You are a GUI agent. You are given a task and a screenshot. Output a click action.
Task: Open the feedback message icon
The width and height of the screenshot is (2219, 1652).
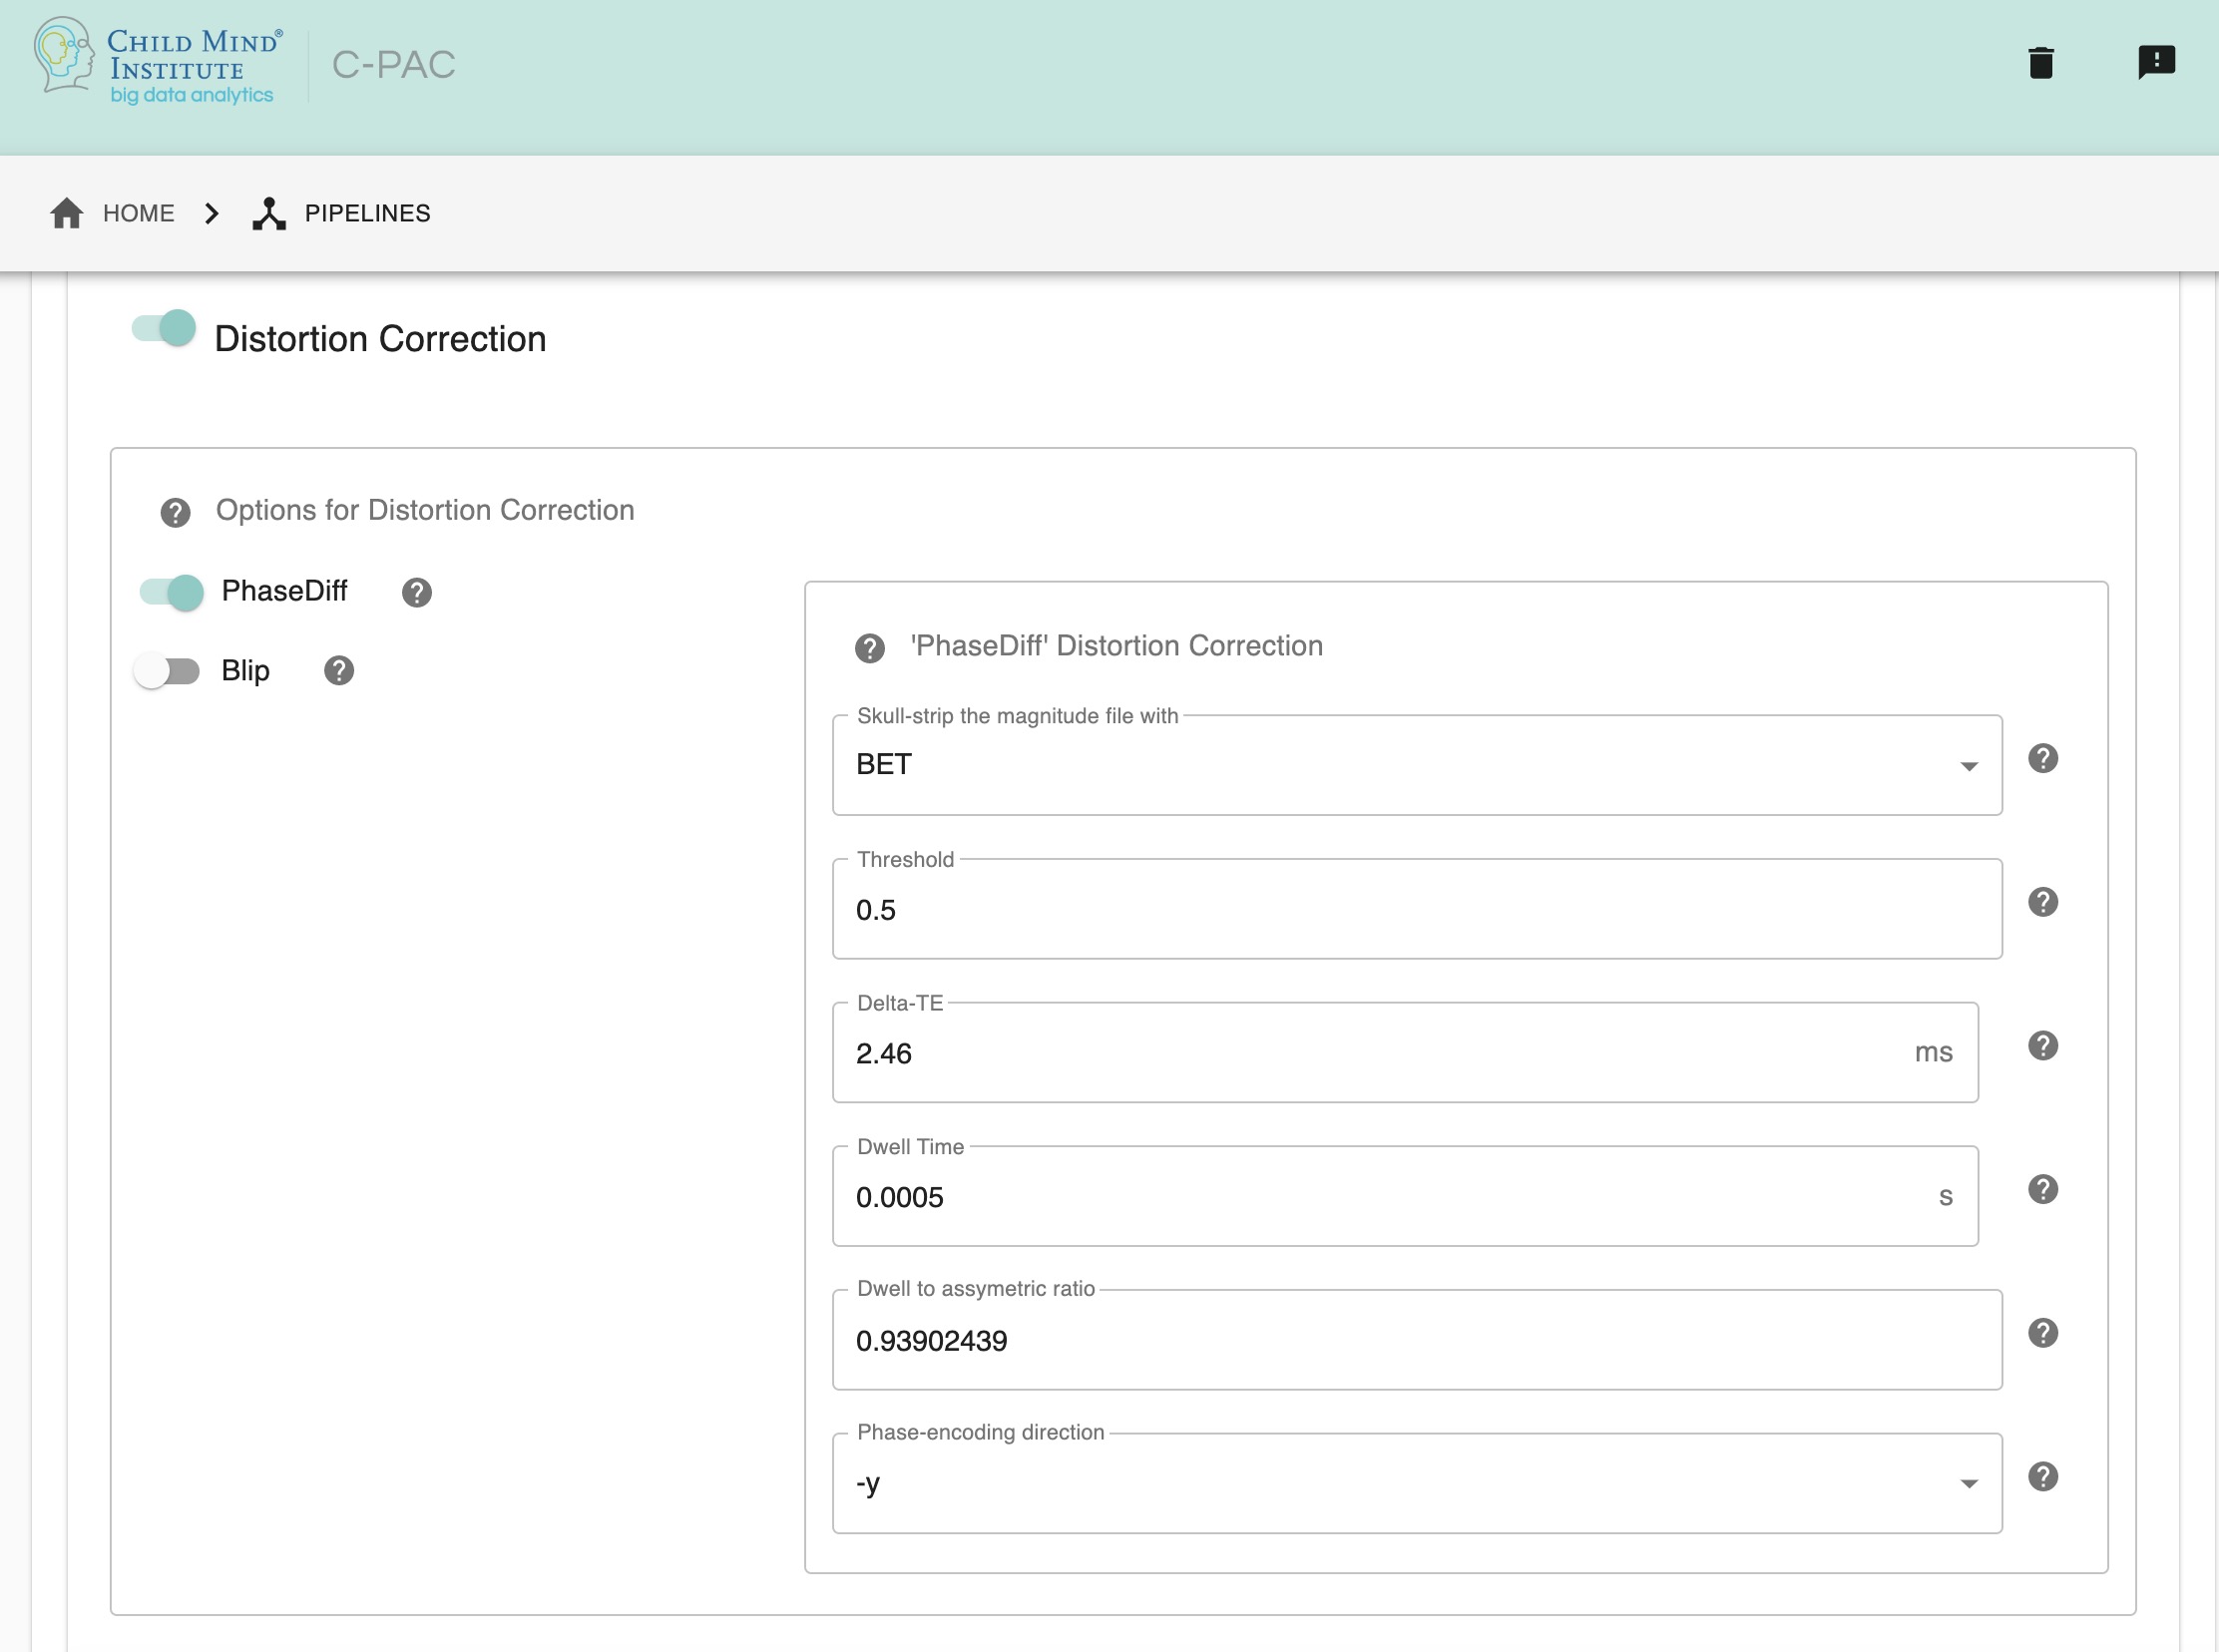click(x=2156, y=62)
